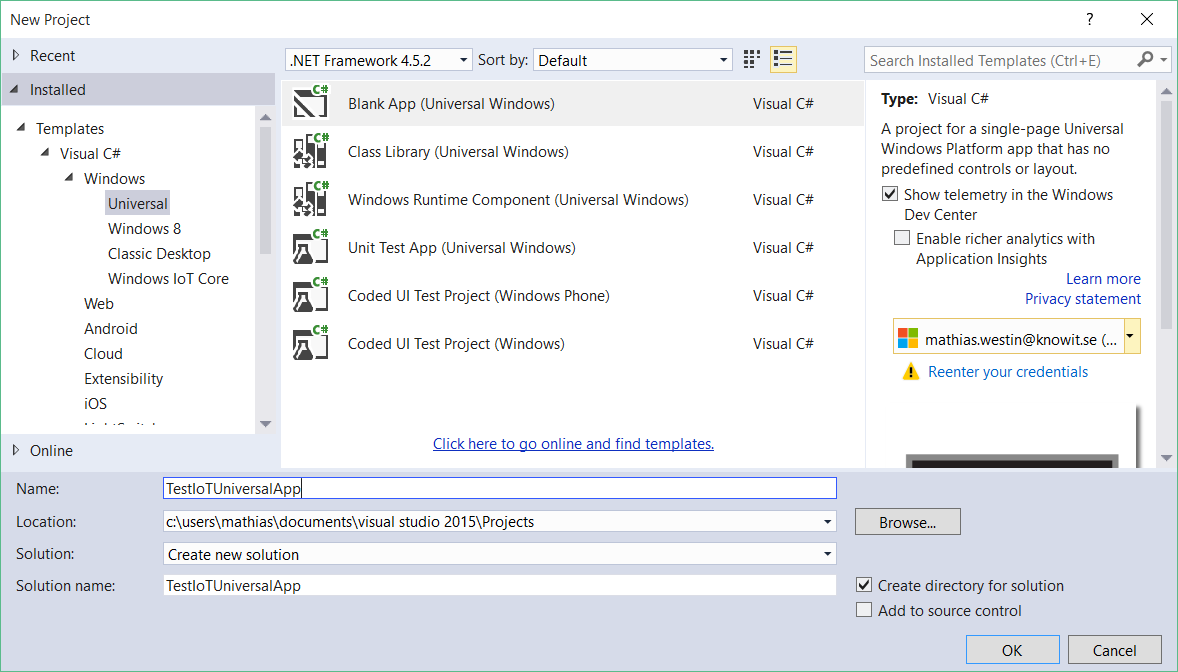Screen dimensions: 1178x672
Task: Collapse the Templates tree node
Action: click(21, 128)
